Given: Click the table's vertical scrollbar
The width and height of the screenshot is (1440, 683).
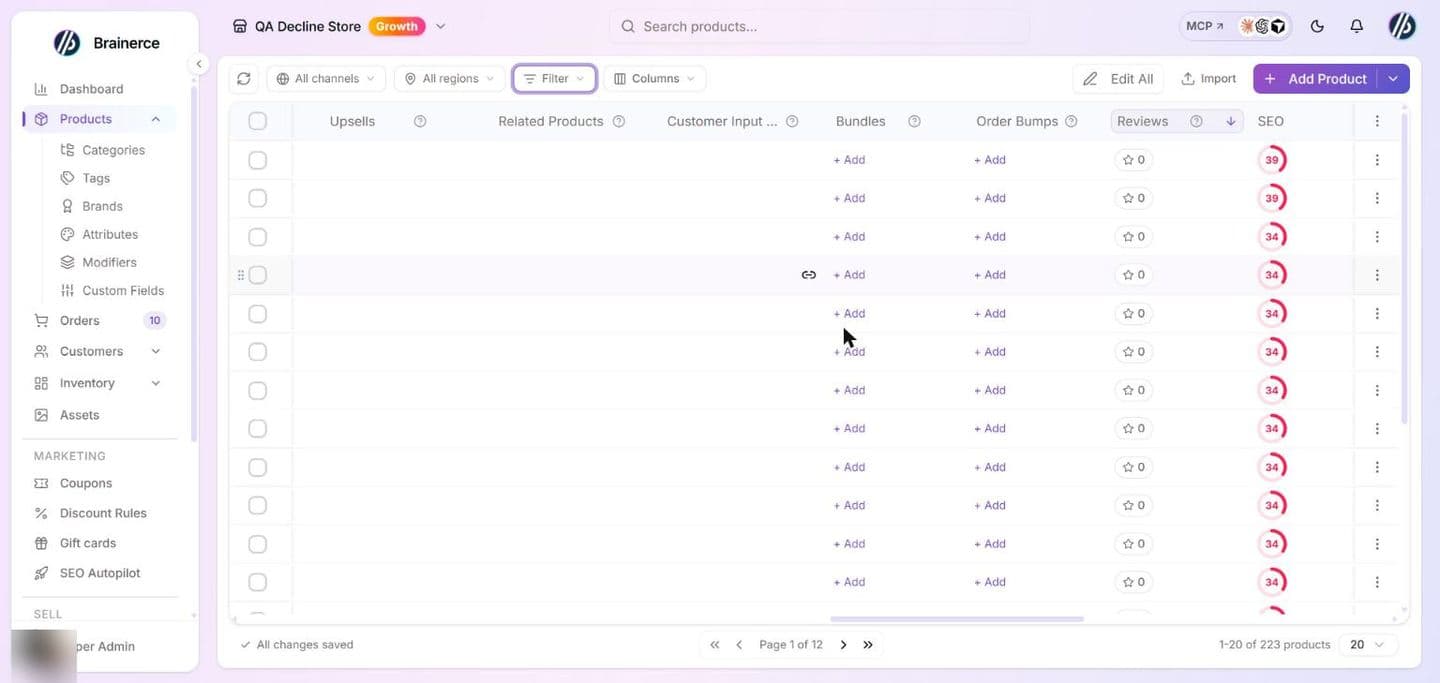Looking at the screenshot, I should pyautogui.click(x=1404, y=268).
